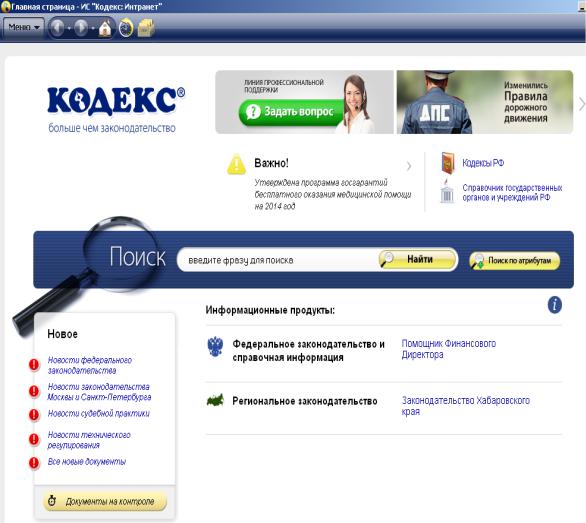The image size is (586, 523).
Task: Advance banners with right edge chevron
Action: 582,104
